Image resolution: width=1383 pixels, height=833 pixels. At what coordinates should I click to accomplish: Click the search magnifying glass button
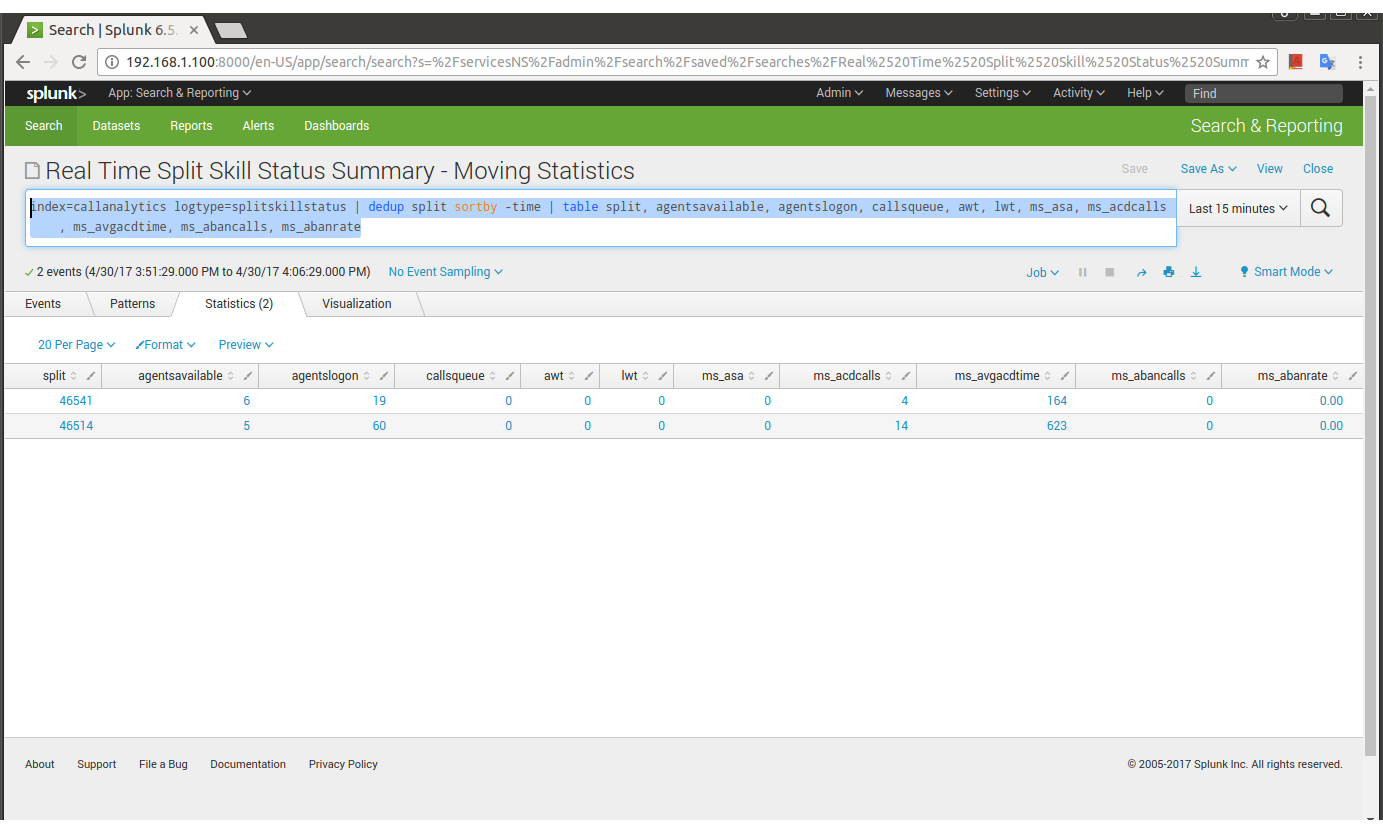[x=1320, y=208]
